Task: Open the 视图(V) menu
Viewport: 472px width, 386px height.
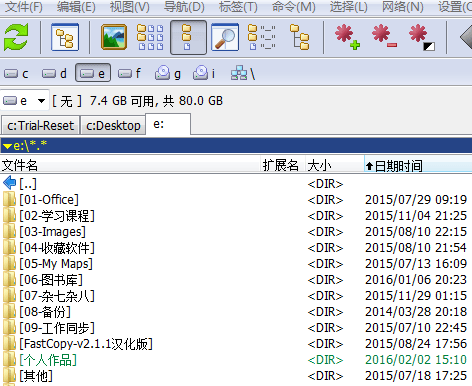Action: tap(130, 7)
